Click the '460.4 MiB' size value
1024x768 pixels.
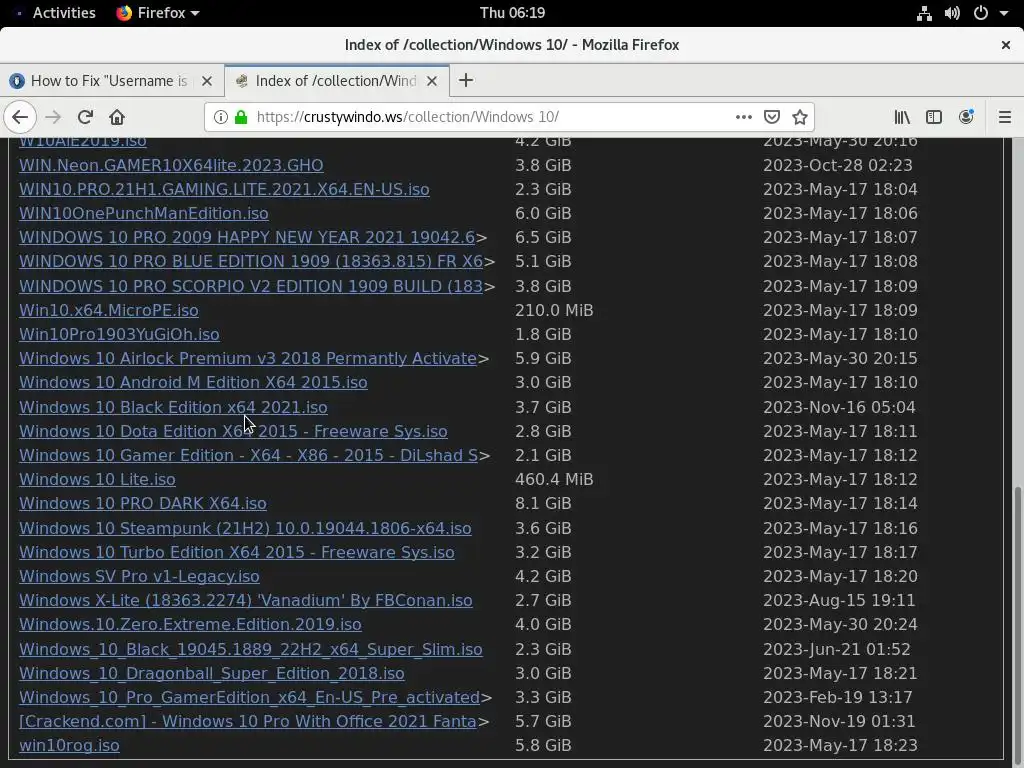(x=554, y=479)
